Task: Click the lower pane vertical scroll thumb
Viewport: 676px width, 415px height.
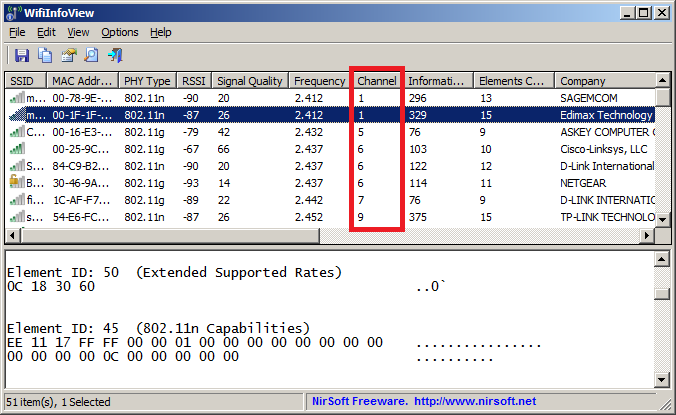Action: 661,294
